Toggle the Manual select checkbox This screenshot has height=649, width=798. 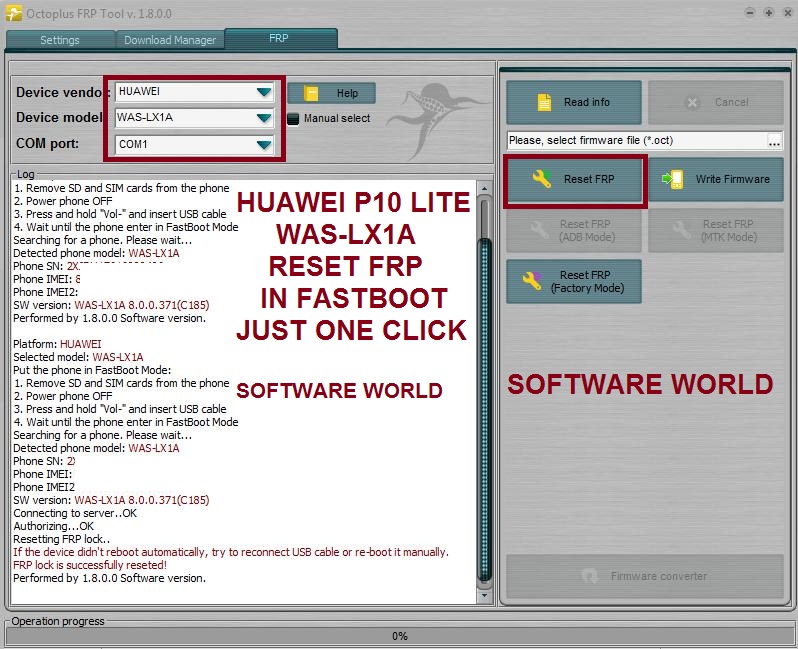point(293,119)
